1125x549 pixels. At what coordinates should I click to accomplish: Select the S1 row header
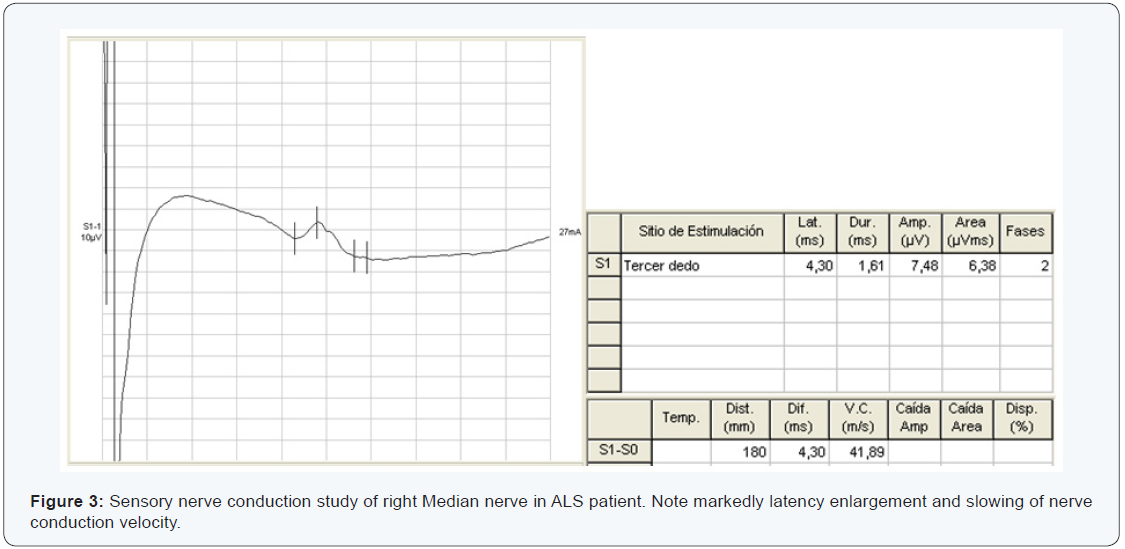point(603,265)
